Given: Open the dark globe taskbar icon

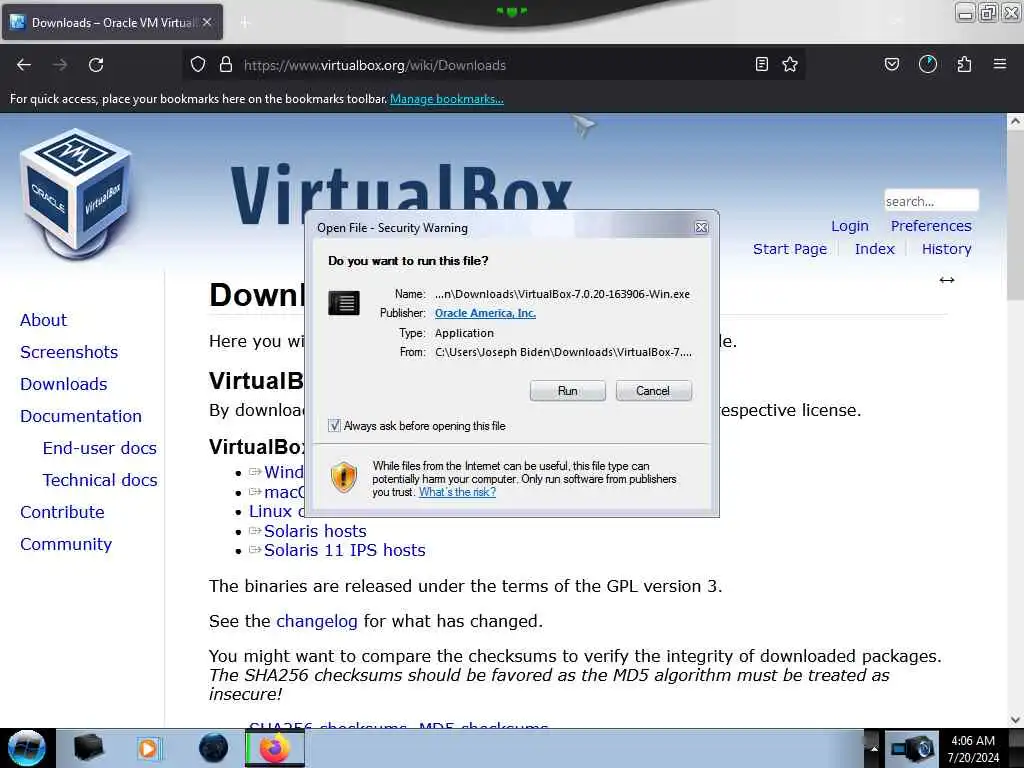Looking at the screenshot, I should [214, 748].
